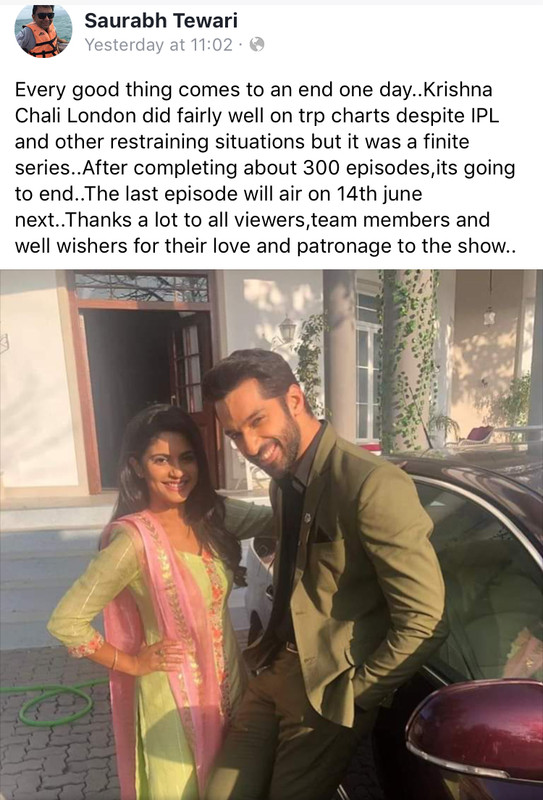This screenshot has width=543, height=800.
Task: Tap the wall lantern in the photo
Action: [287, 329]
